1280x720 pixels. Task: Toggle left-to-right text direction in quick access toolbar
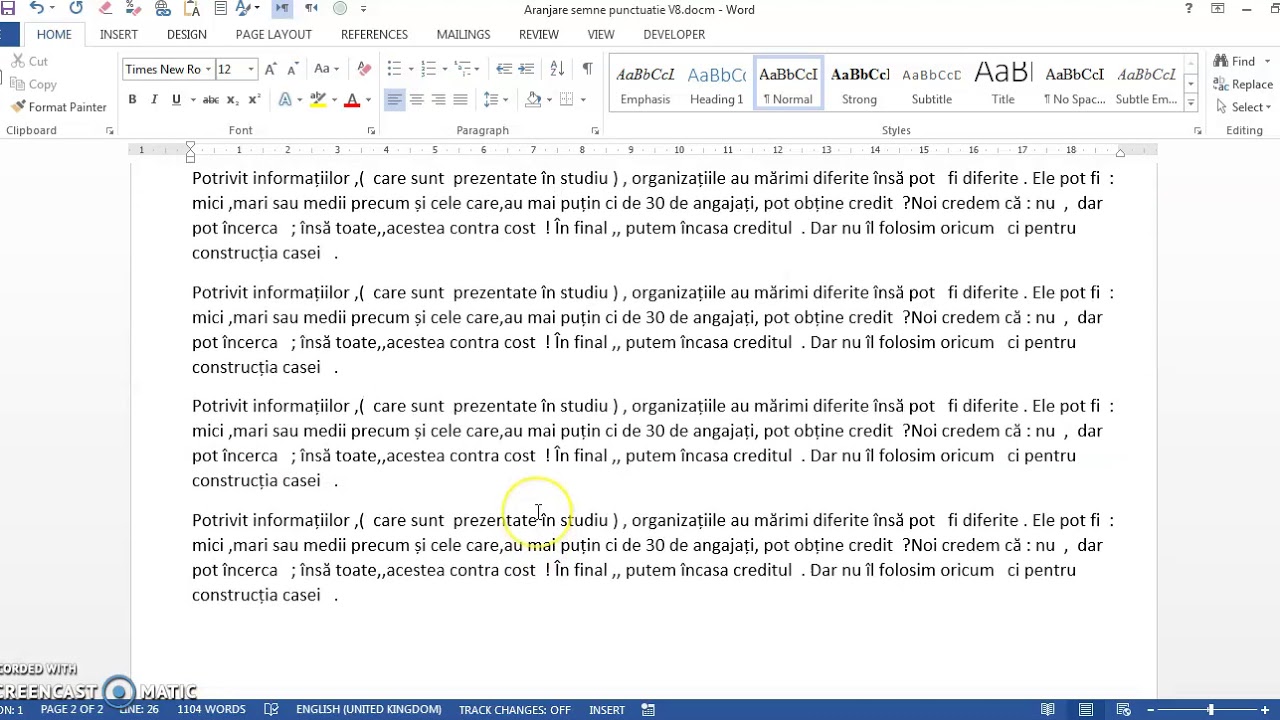[x=282, y=9]
